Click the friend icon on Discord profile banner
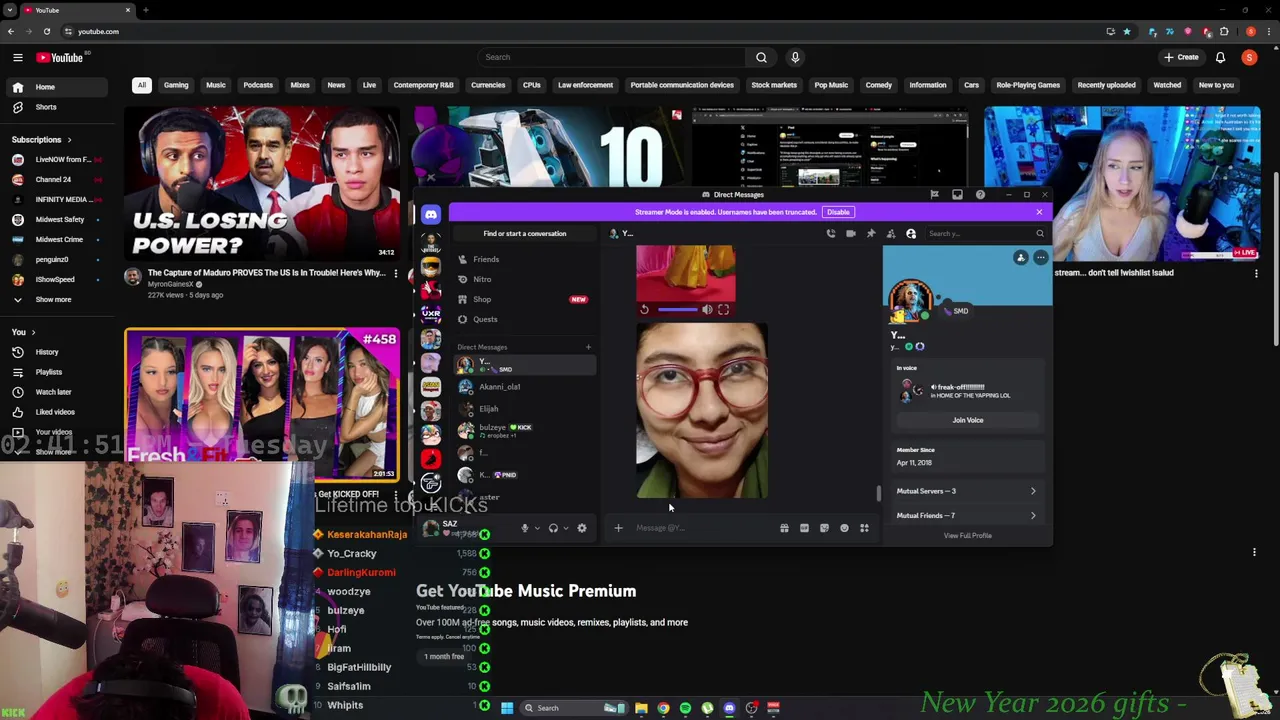 click(1021, 258)
